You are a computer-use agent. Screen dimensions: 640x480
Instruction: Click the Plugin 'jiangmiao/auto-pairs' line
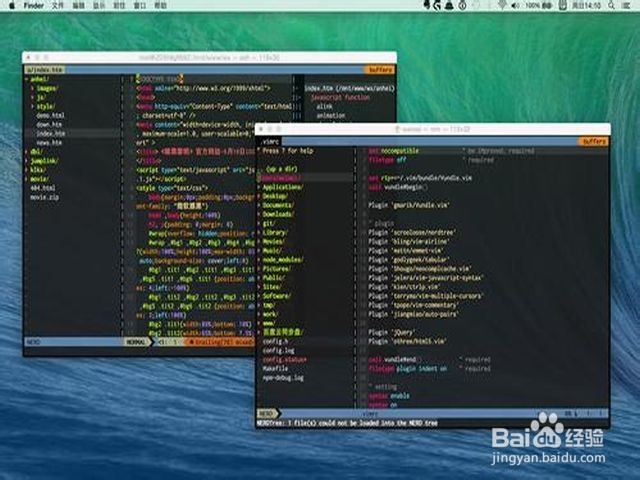pos(413,314)
